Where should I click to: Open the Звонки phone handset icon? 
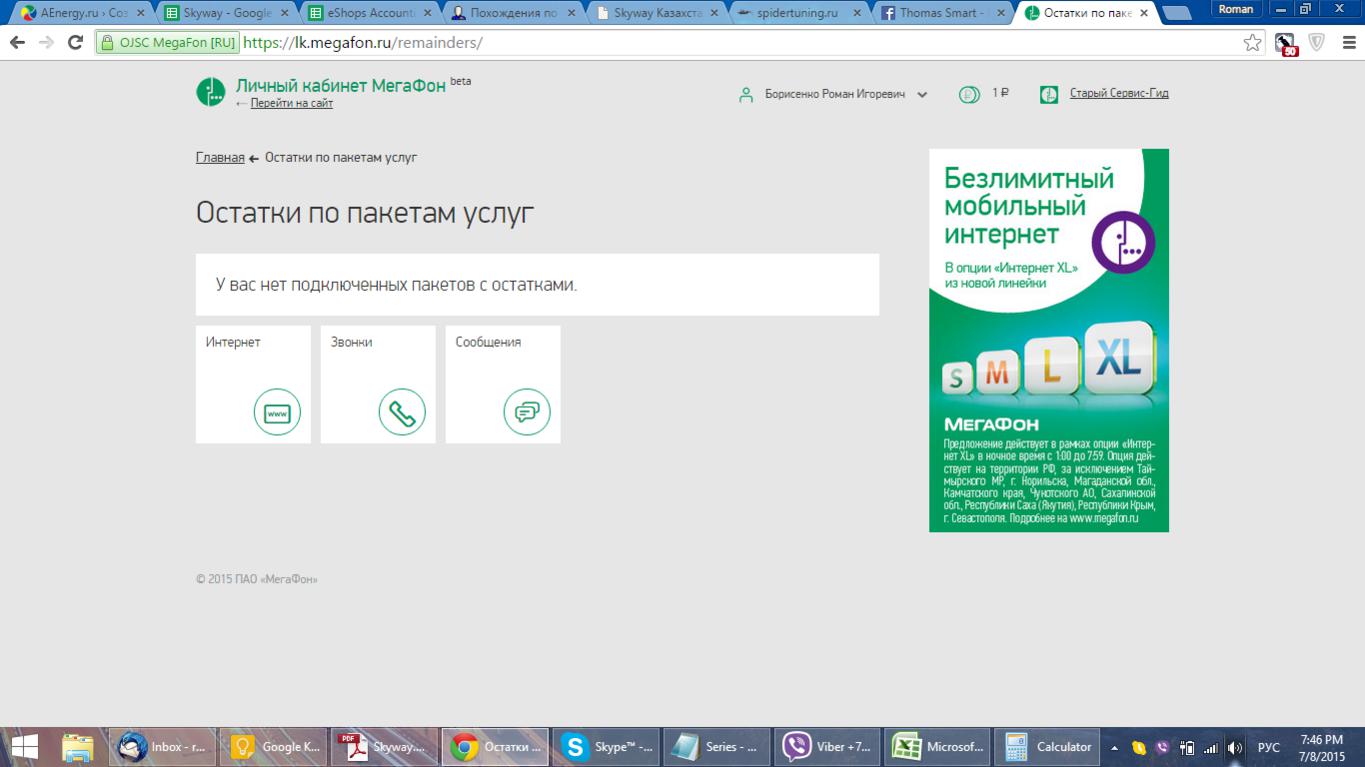tap(402, 412)
